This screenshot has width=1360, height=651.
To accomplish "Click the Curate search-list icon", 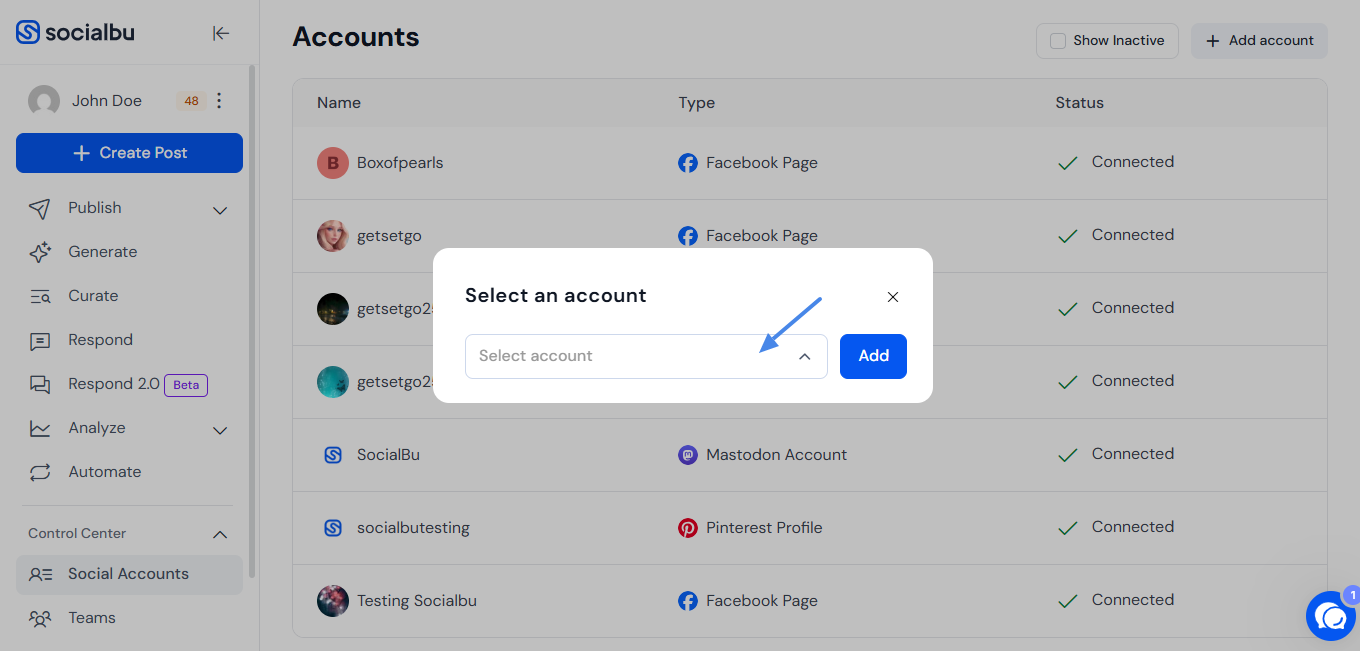I will pos(40,296).
